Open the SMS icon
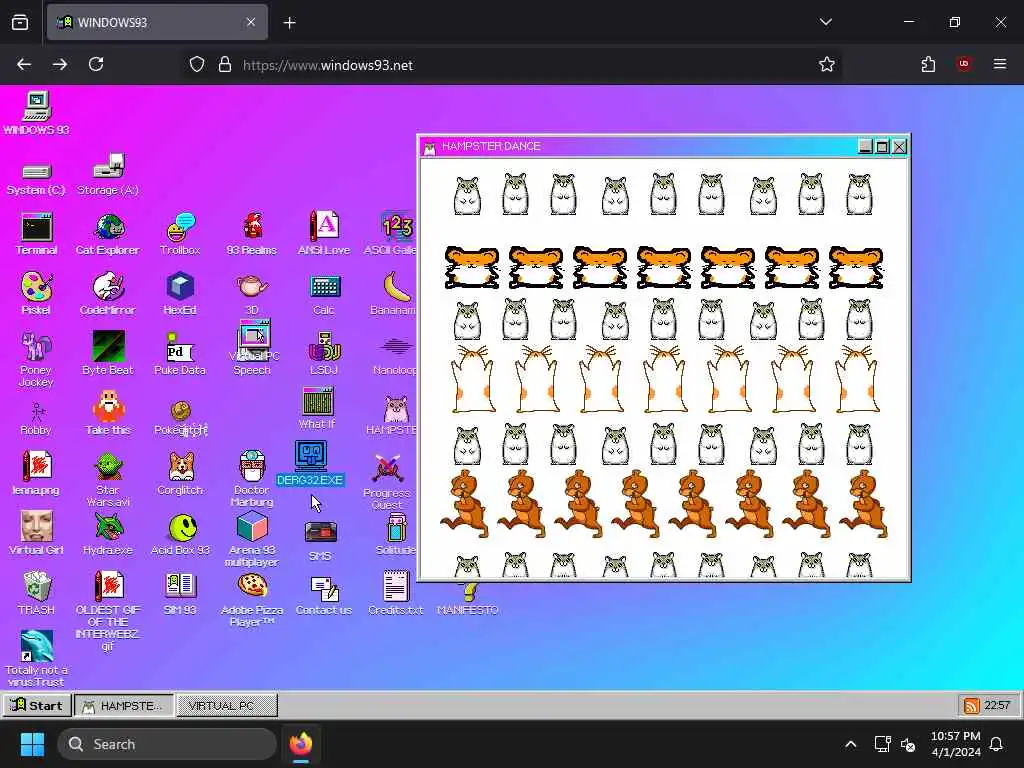The height and width of the screenshot is (768, 1024). point(320,541)
